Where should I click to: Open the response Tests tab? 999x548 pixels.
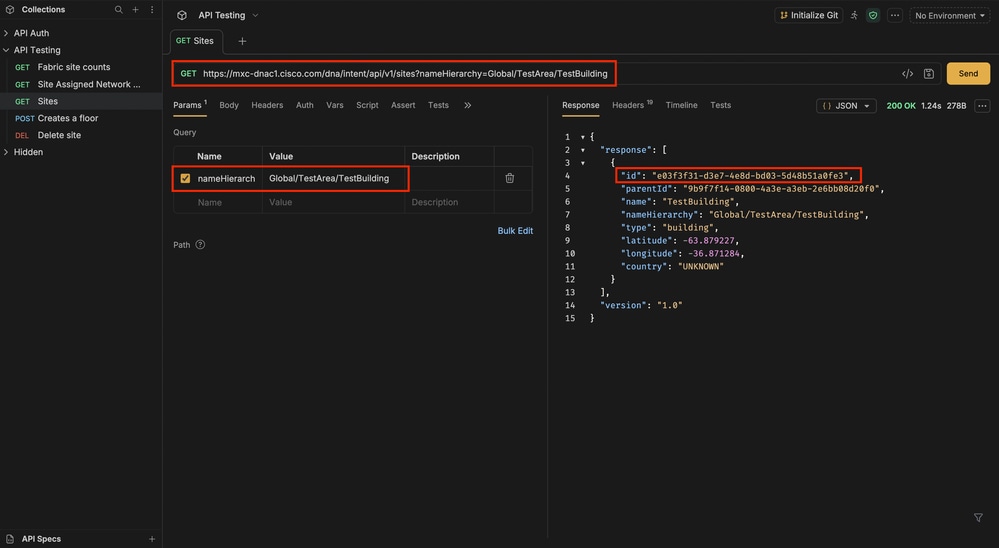[721, 105]
